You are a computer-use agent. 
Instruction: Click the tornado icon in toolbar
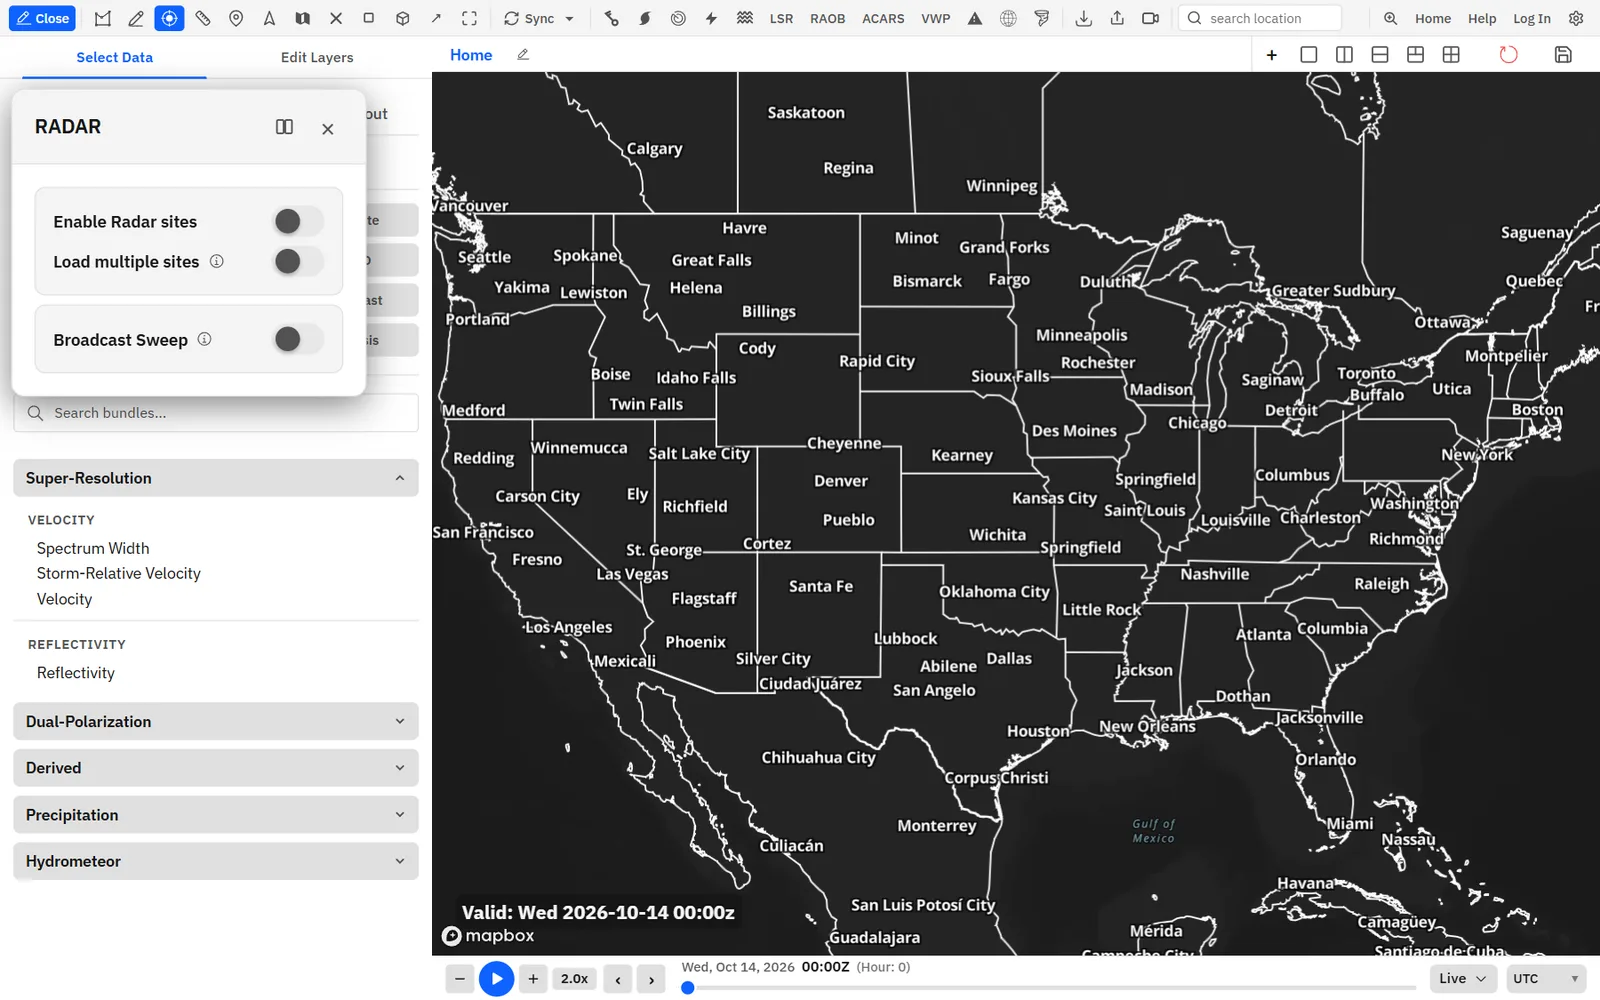[x=1042, y=18]
